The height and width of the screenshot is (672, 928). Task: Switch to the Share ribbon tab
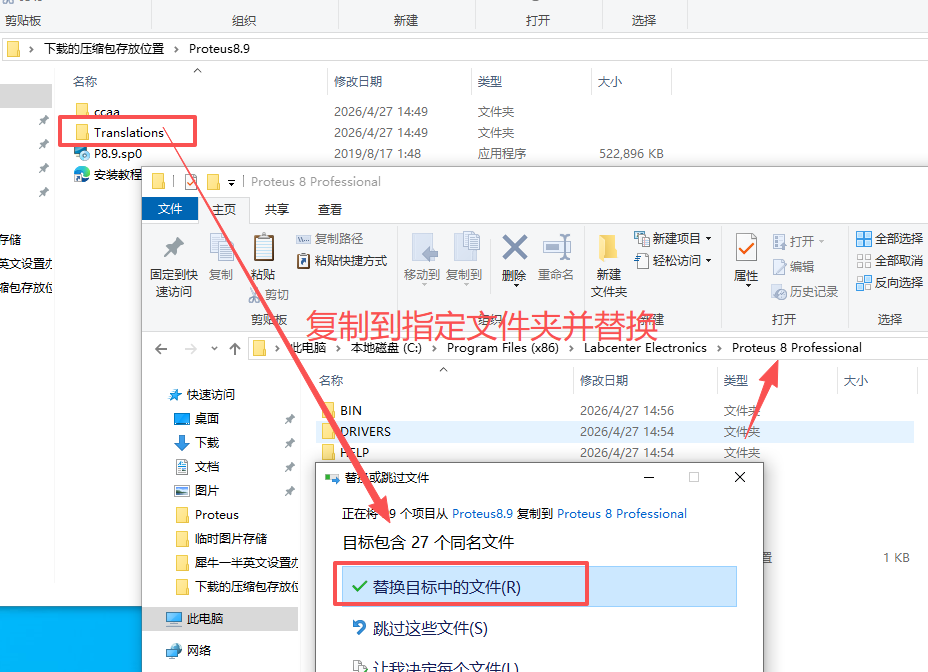click(x=276, y=210)
